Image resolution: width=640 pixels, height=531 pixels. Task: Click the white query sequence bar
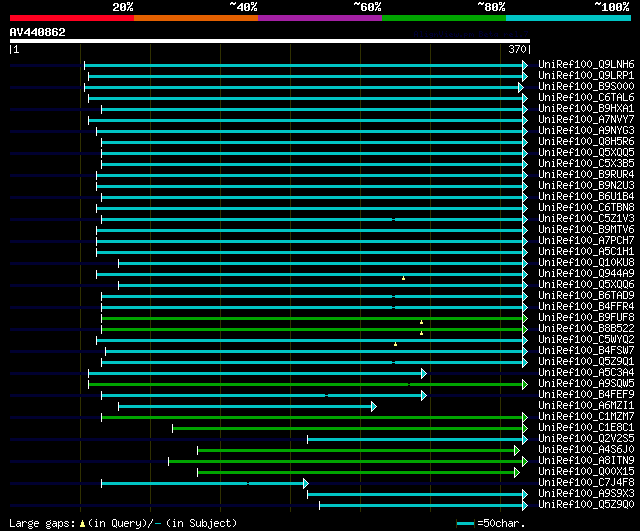pyautogui.click(x=270, y=41)
